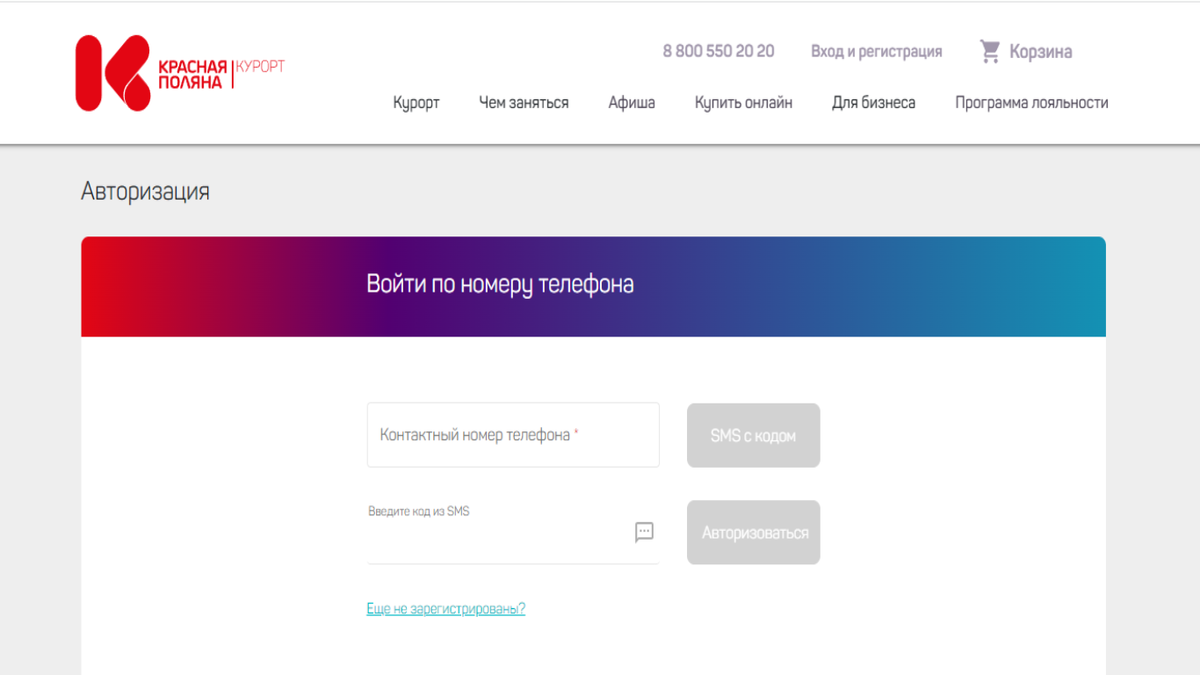Click the Авторизация page heading

click(145, 191)
